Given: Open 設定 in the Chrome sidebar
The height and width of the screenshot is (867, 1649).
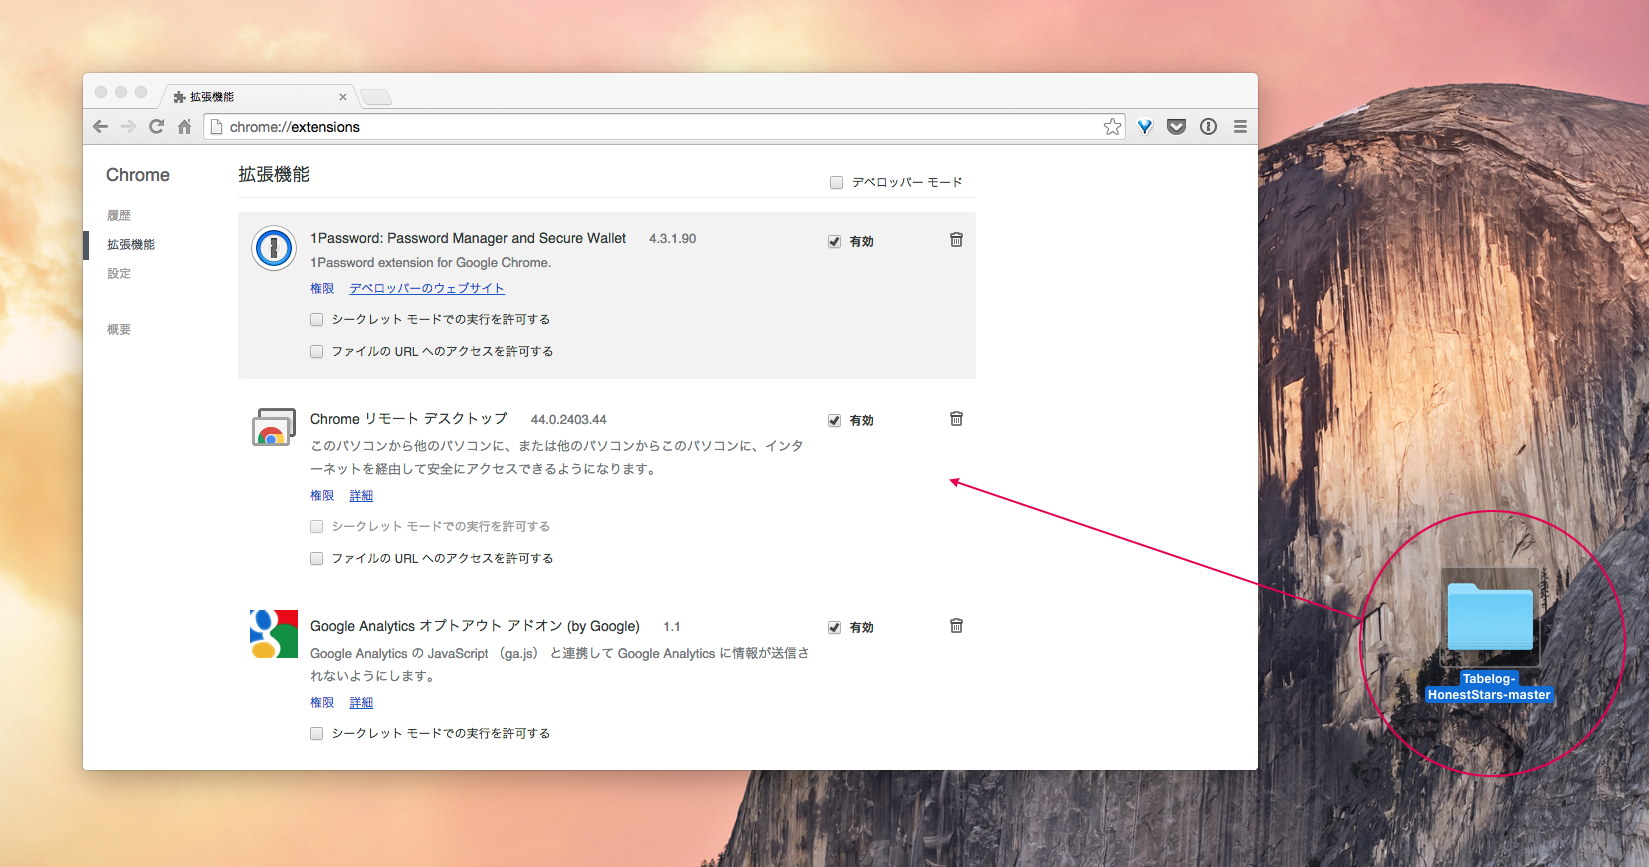Looking at the screenshot, I should [x=119, y=273].
